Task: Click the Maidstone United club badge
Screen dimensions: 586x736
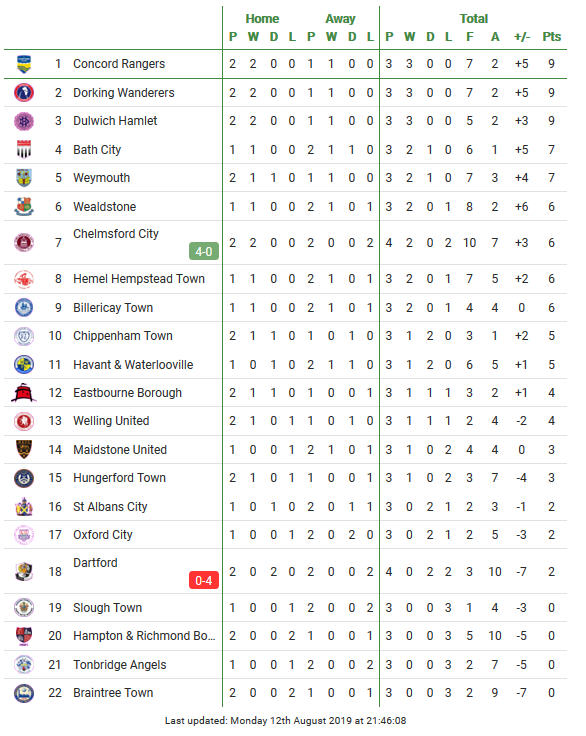Action: coord(24,449)
